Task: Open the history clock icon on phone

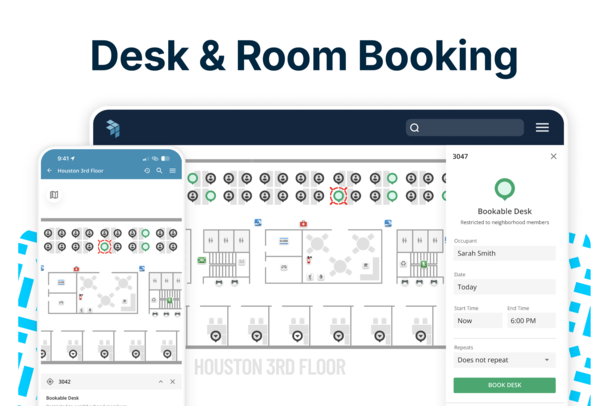Action: [x=147, y=171]
